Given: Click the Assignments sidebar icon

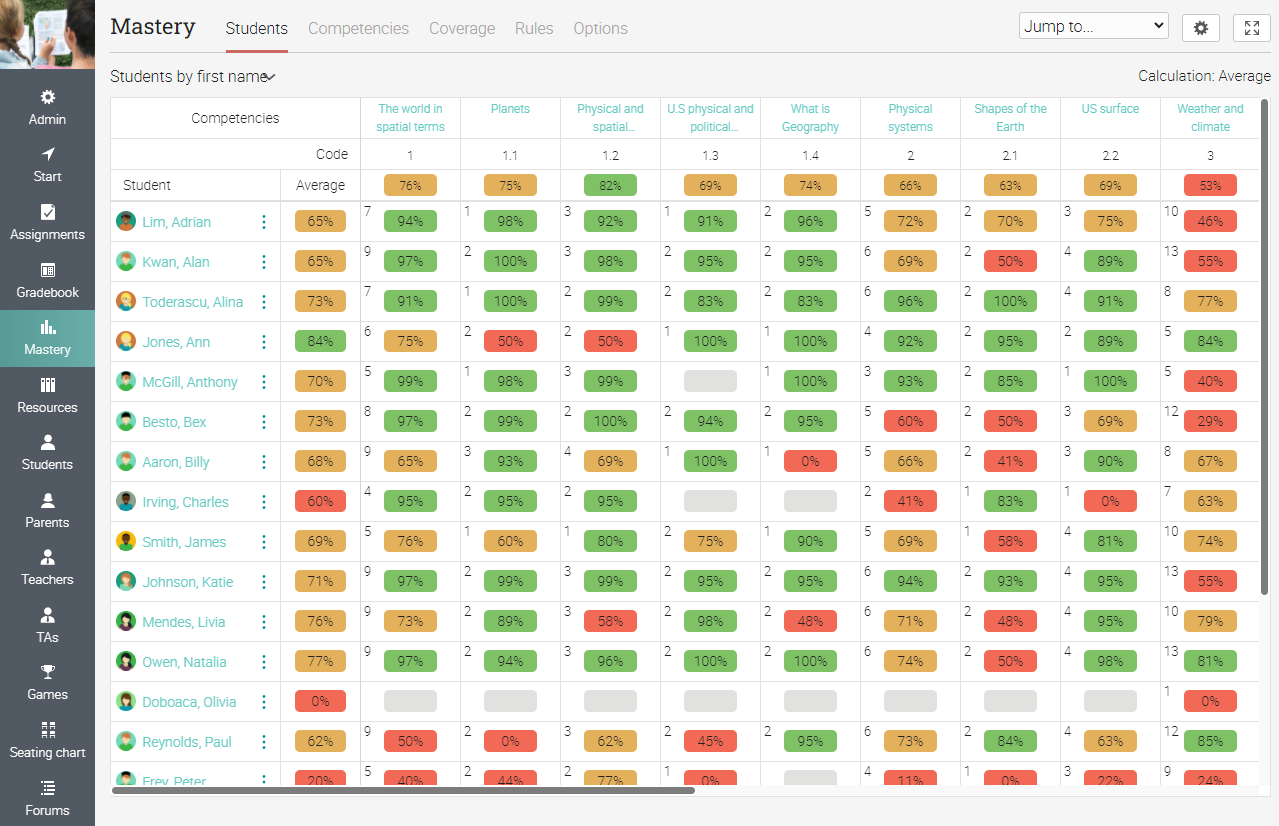Looking at the screenshot, I should 47,212.
